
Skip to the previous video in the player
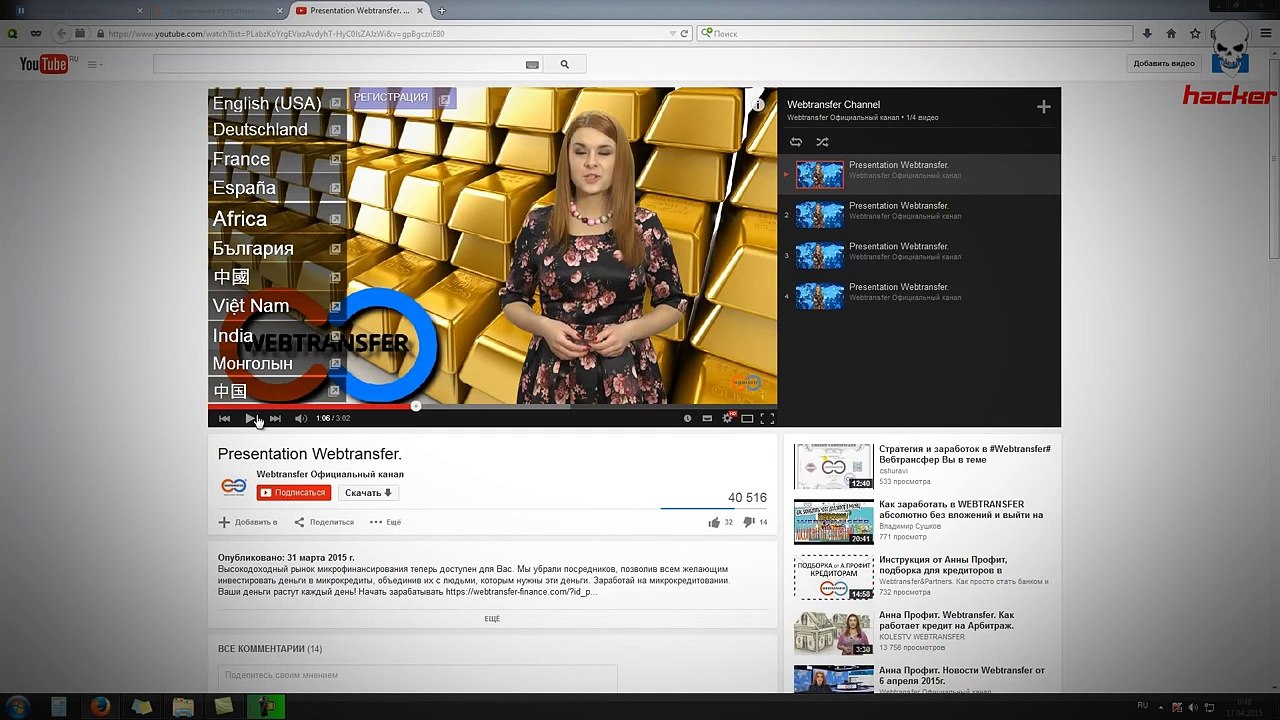224,418
